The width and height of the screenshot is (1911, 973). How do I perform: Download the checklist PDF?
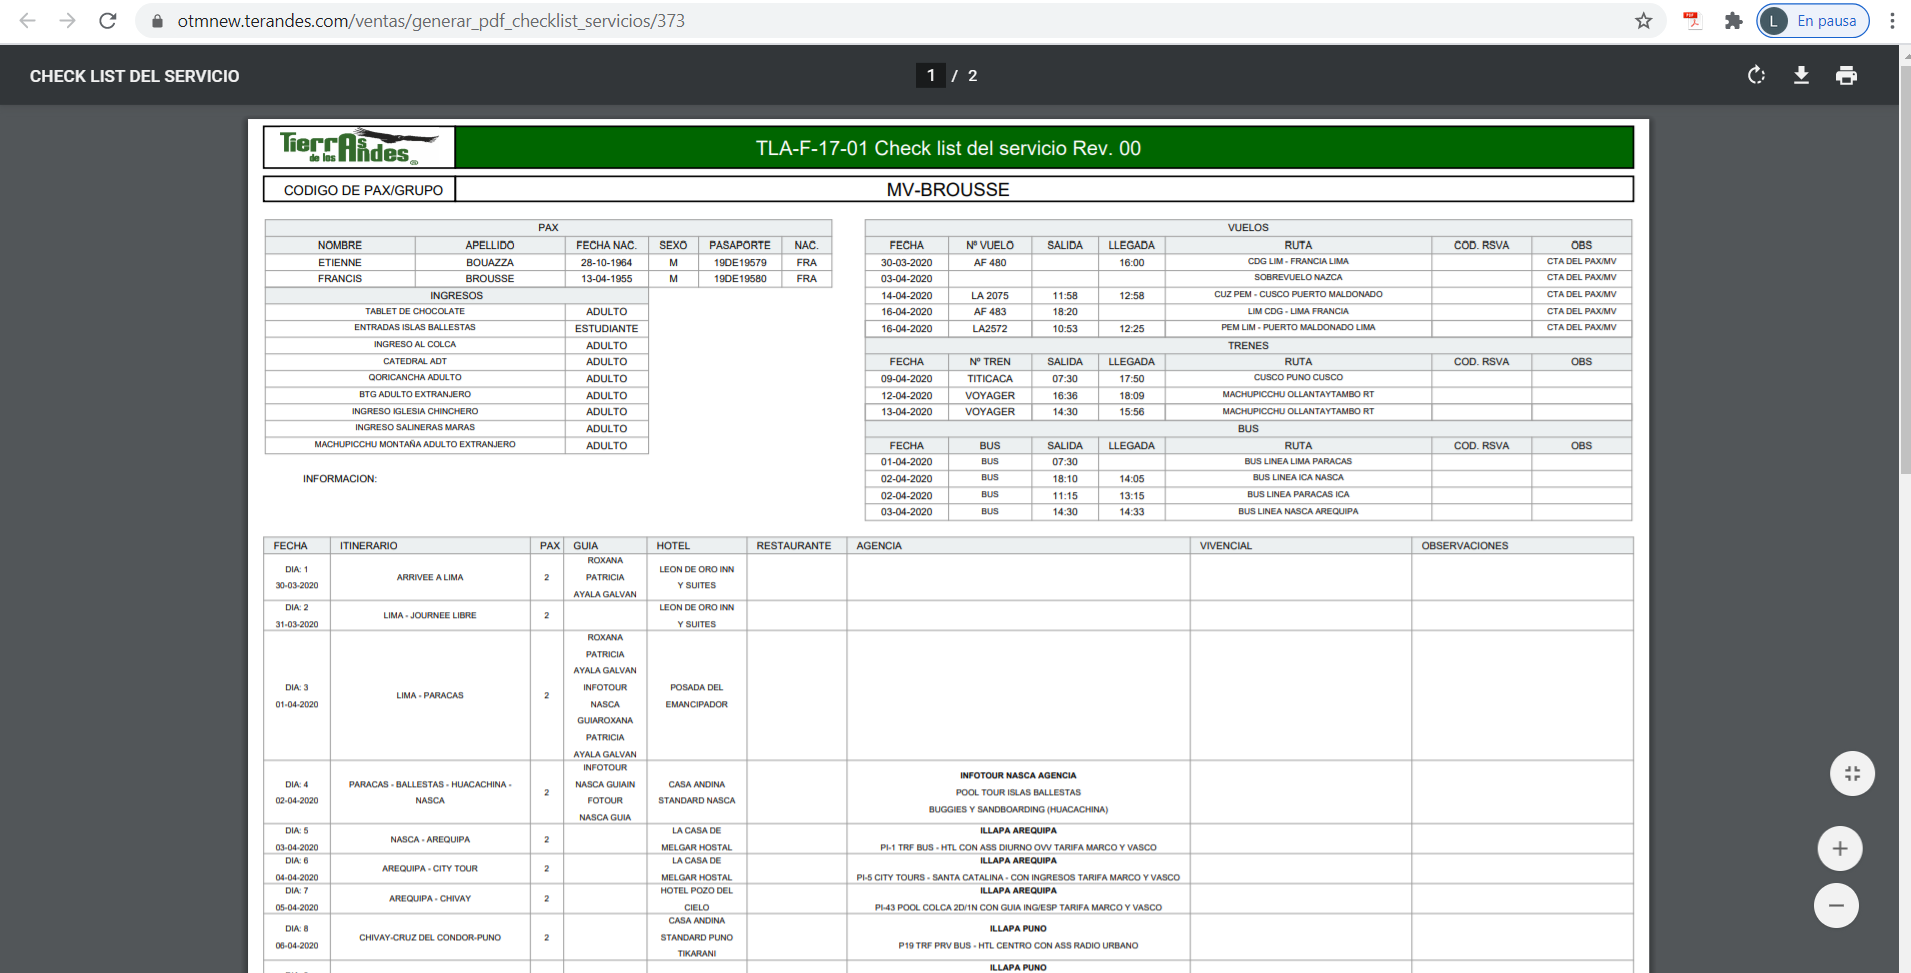(x=1801, y=75)
